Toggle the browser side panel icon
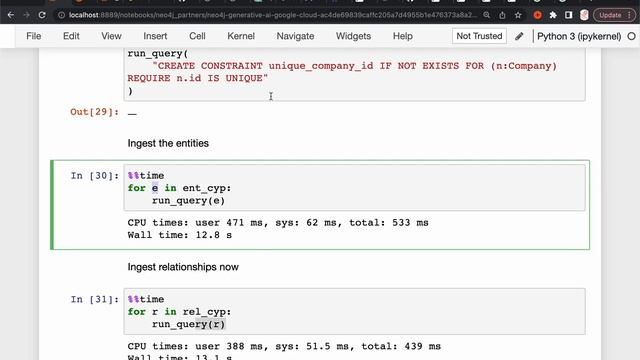This screenshot has height=360, width=640. 569,15
